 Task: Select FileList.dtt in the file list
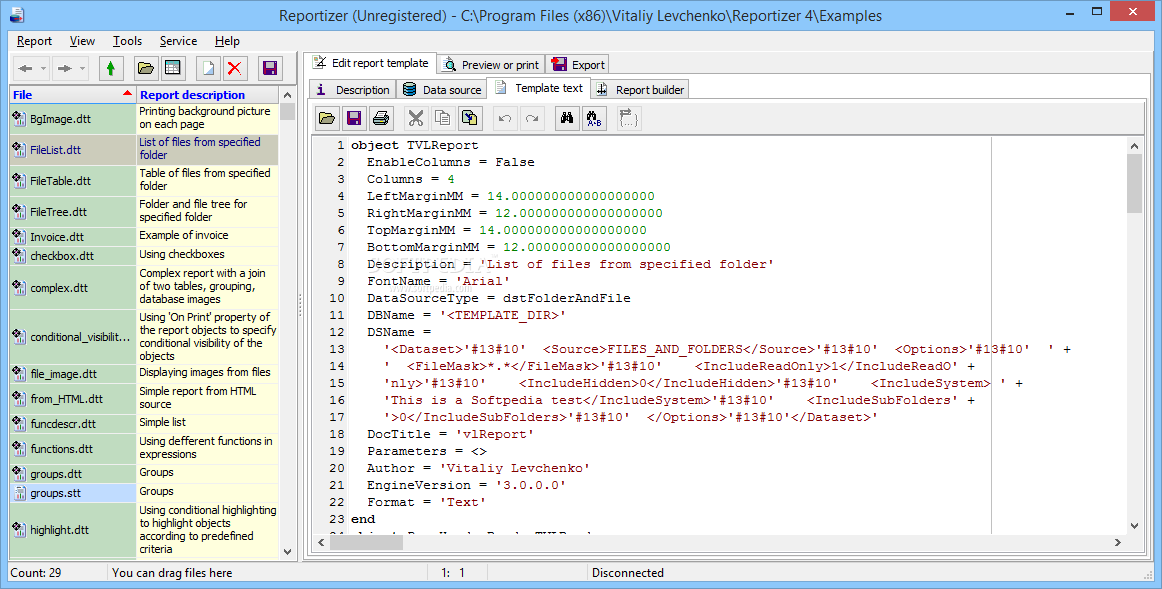[x=73, y=150]
